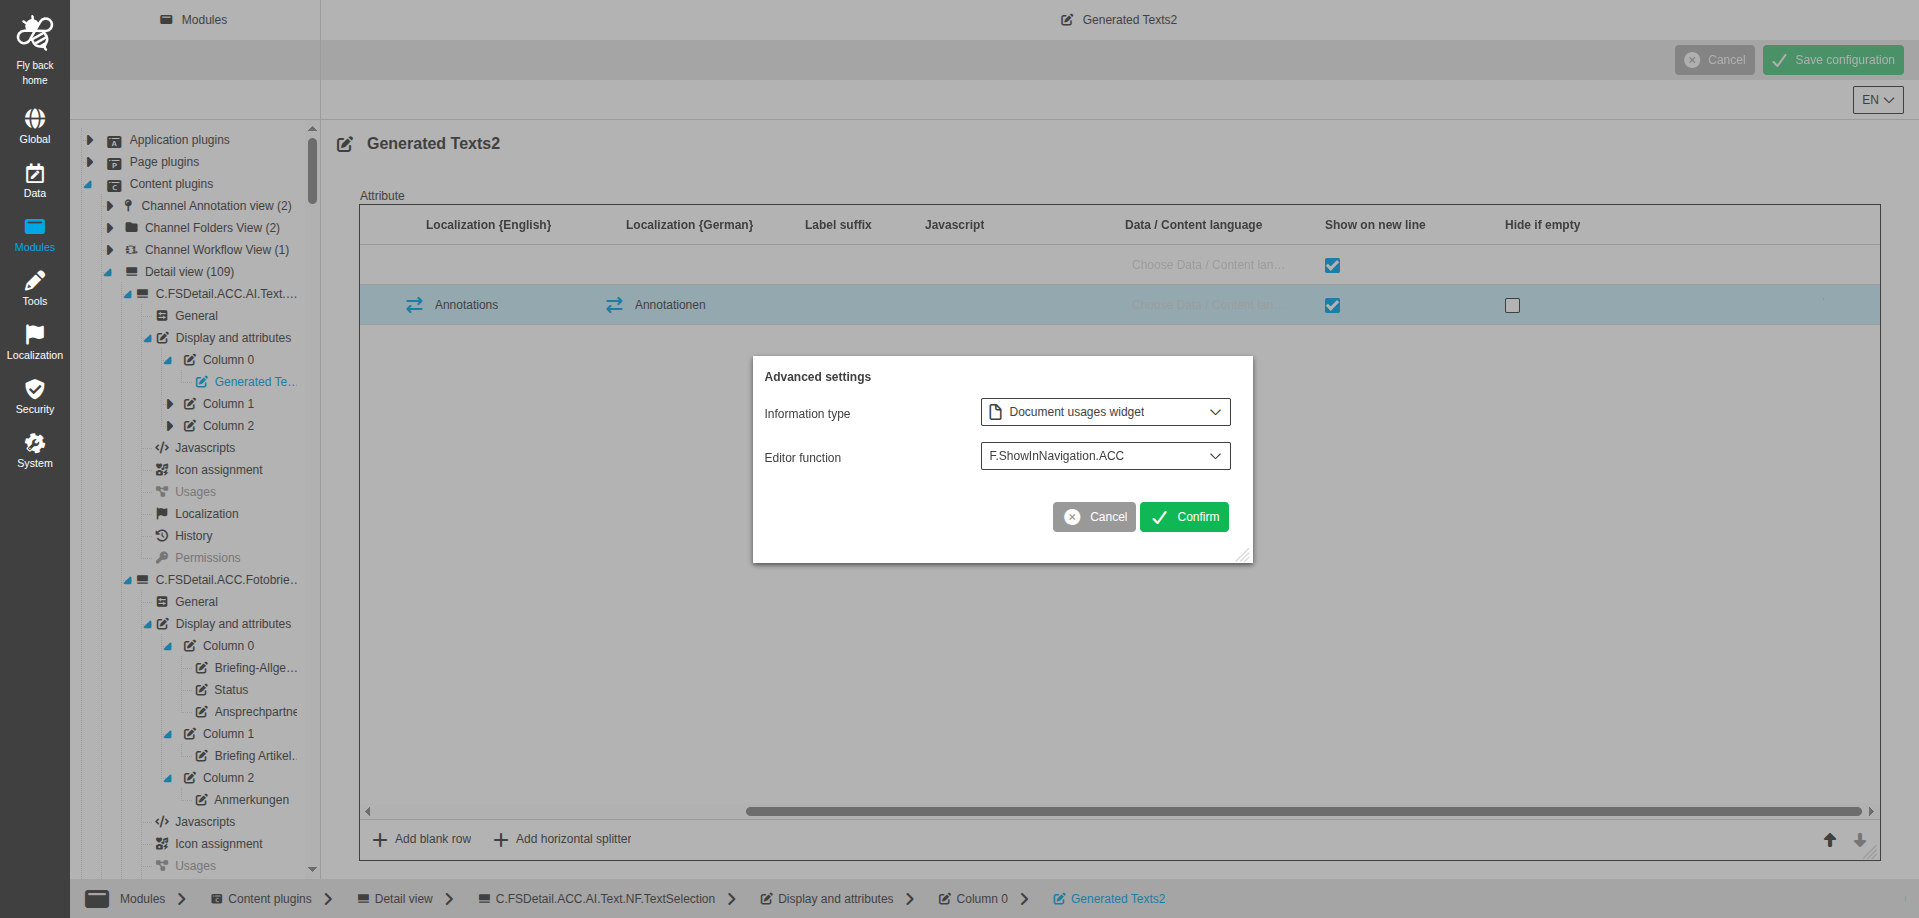Enable Hide if empty checkbox for Annotations
This screenshot has width=1919, height=918.
click(1512, 305)
